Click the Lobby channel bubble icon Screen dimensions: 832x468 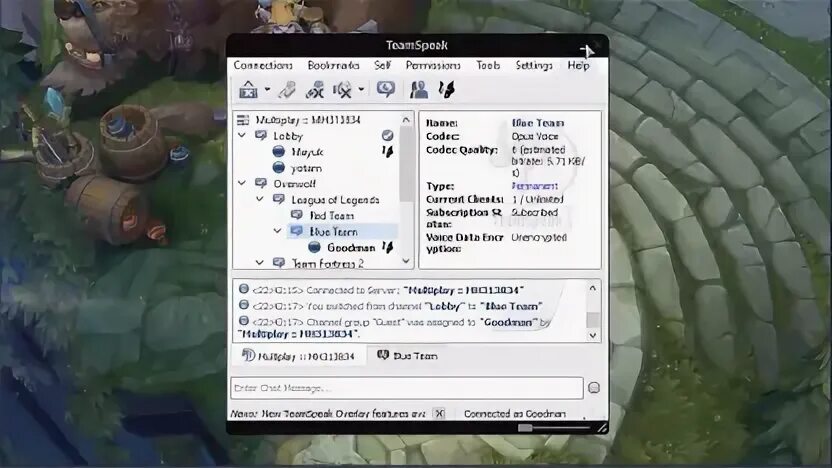pos(261,136)
